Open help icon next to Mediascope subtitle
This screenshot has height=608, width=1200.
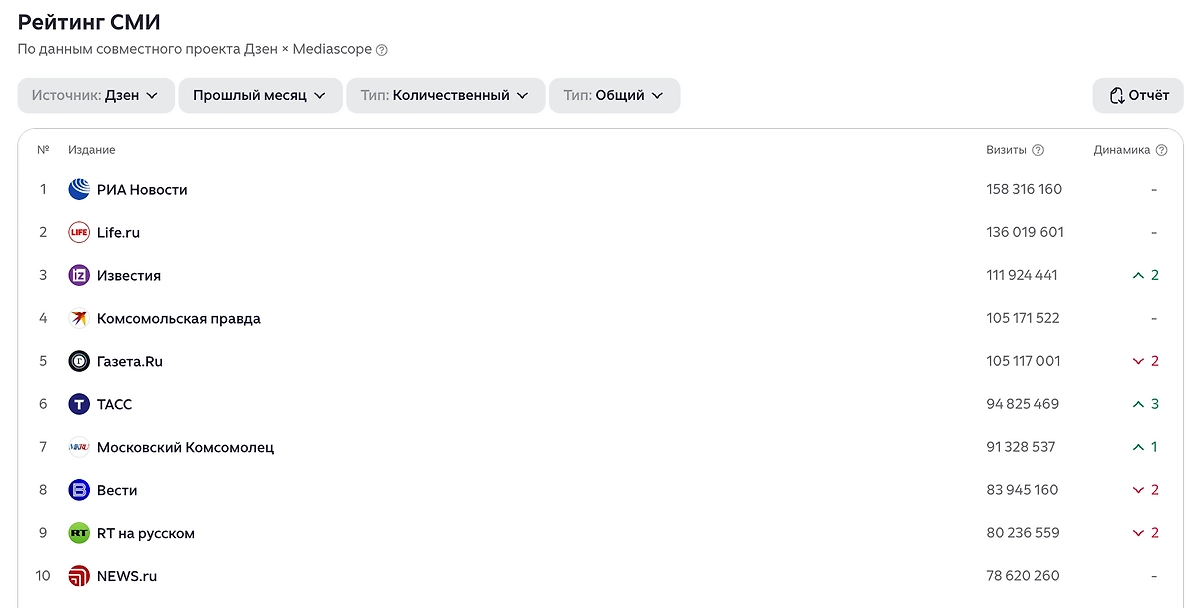381,49
